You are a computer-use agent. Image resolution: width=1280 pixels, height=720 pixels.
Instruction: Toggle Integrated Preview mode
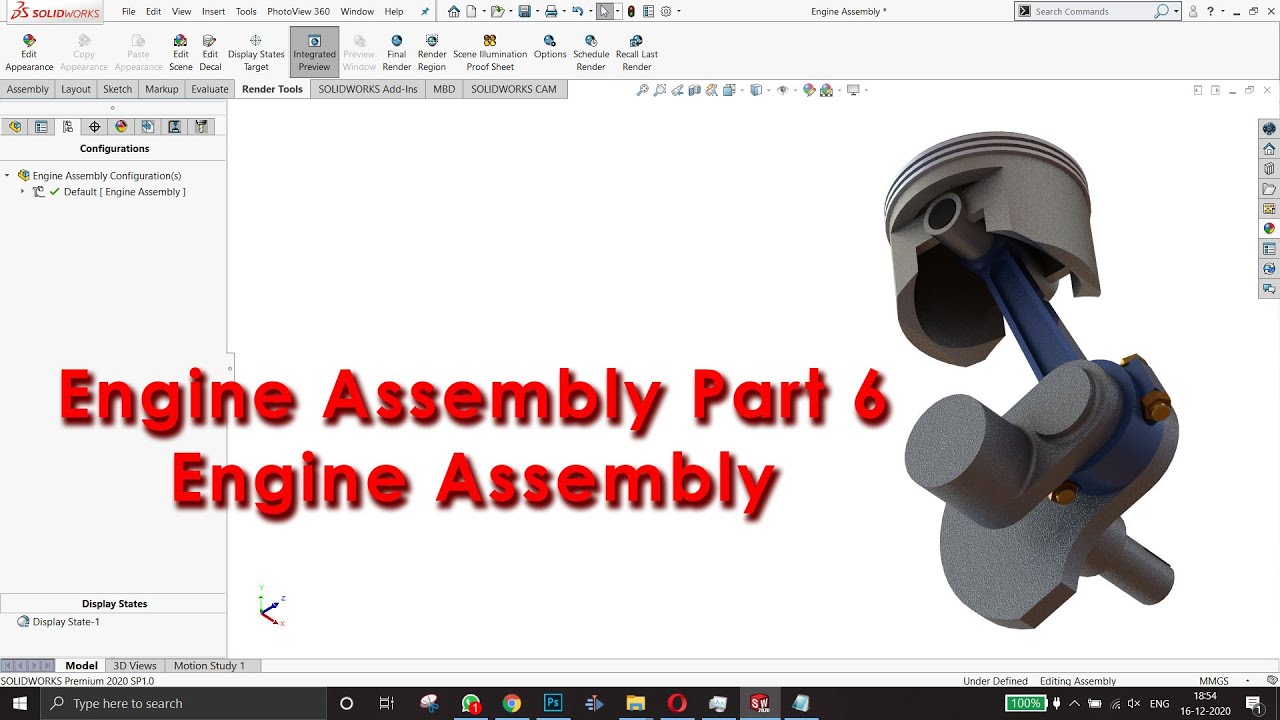click(x=313, y=50)
